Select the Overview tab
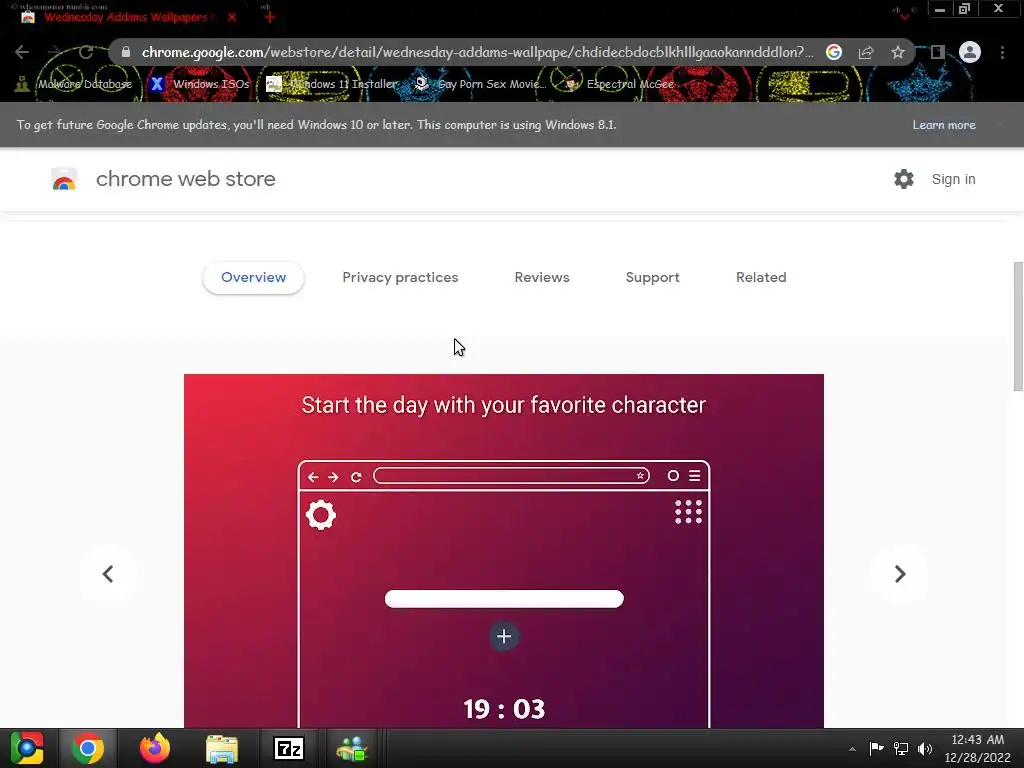This screenshot has width=1024, height=768. pyautogui.click(x=253, y=278)
